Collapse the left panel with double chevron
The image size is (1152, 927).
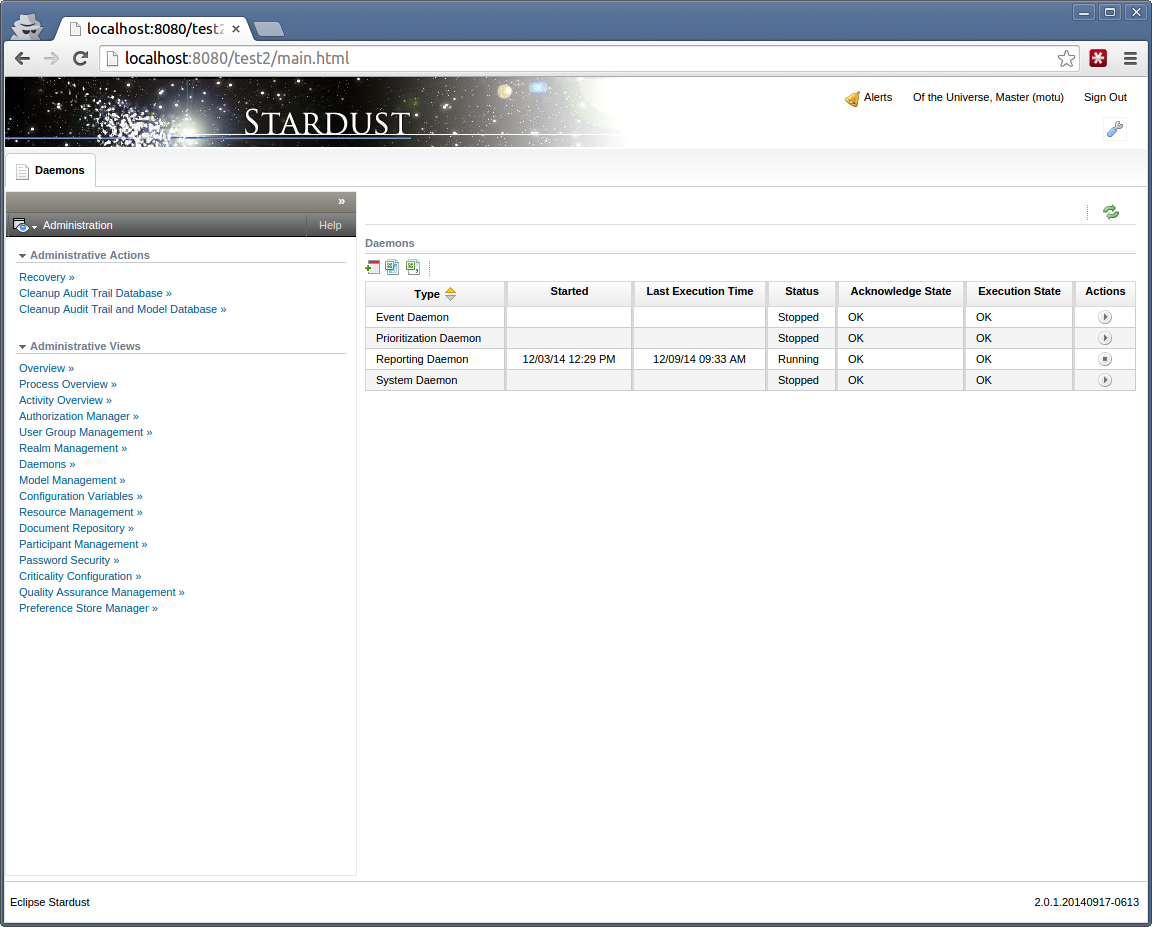pyautogui.click(x=342, y=201)
